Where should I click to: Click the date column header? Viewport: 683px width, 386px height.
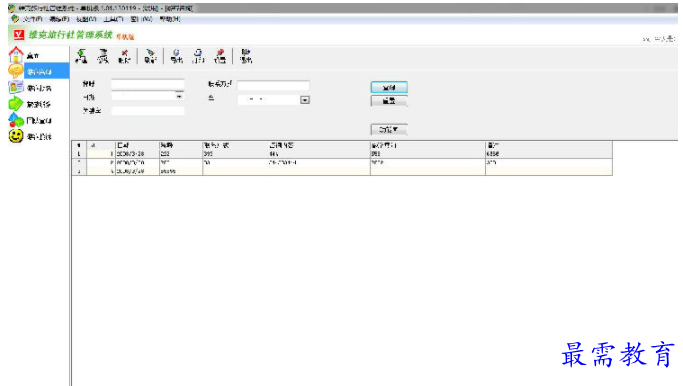(x=137, y=145)
